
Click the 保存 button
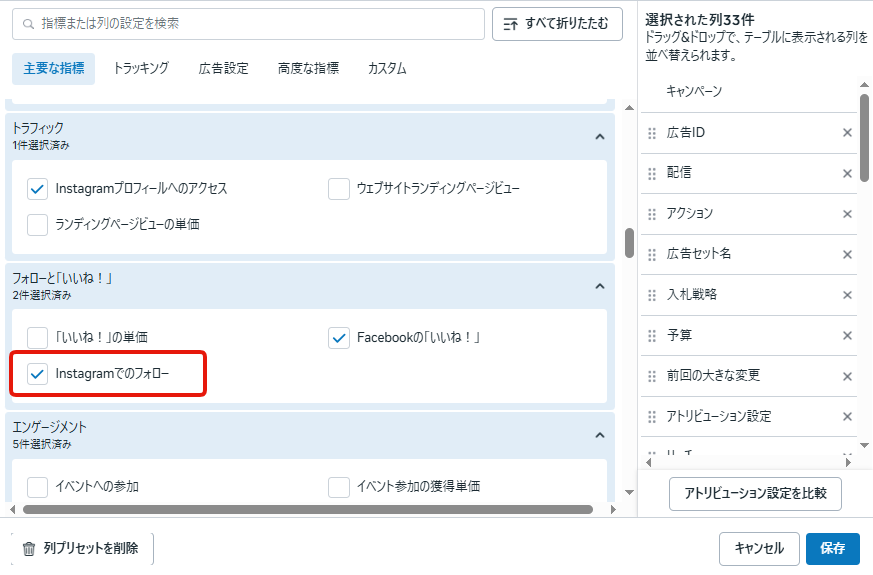(x=832, y=548)
